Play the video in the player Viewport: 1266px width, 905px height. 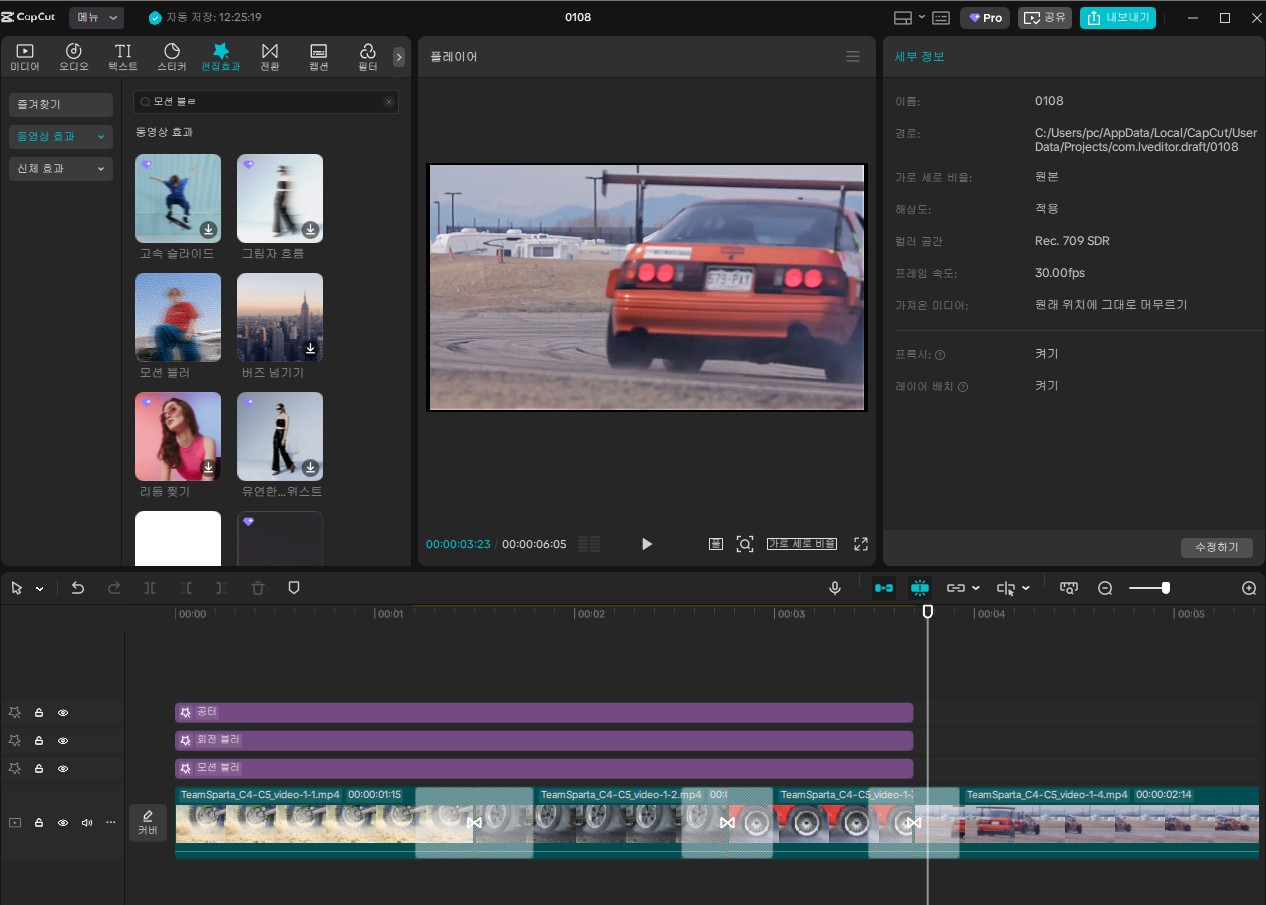[x=646, y=544]
